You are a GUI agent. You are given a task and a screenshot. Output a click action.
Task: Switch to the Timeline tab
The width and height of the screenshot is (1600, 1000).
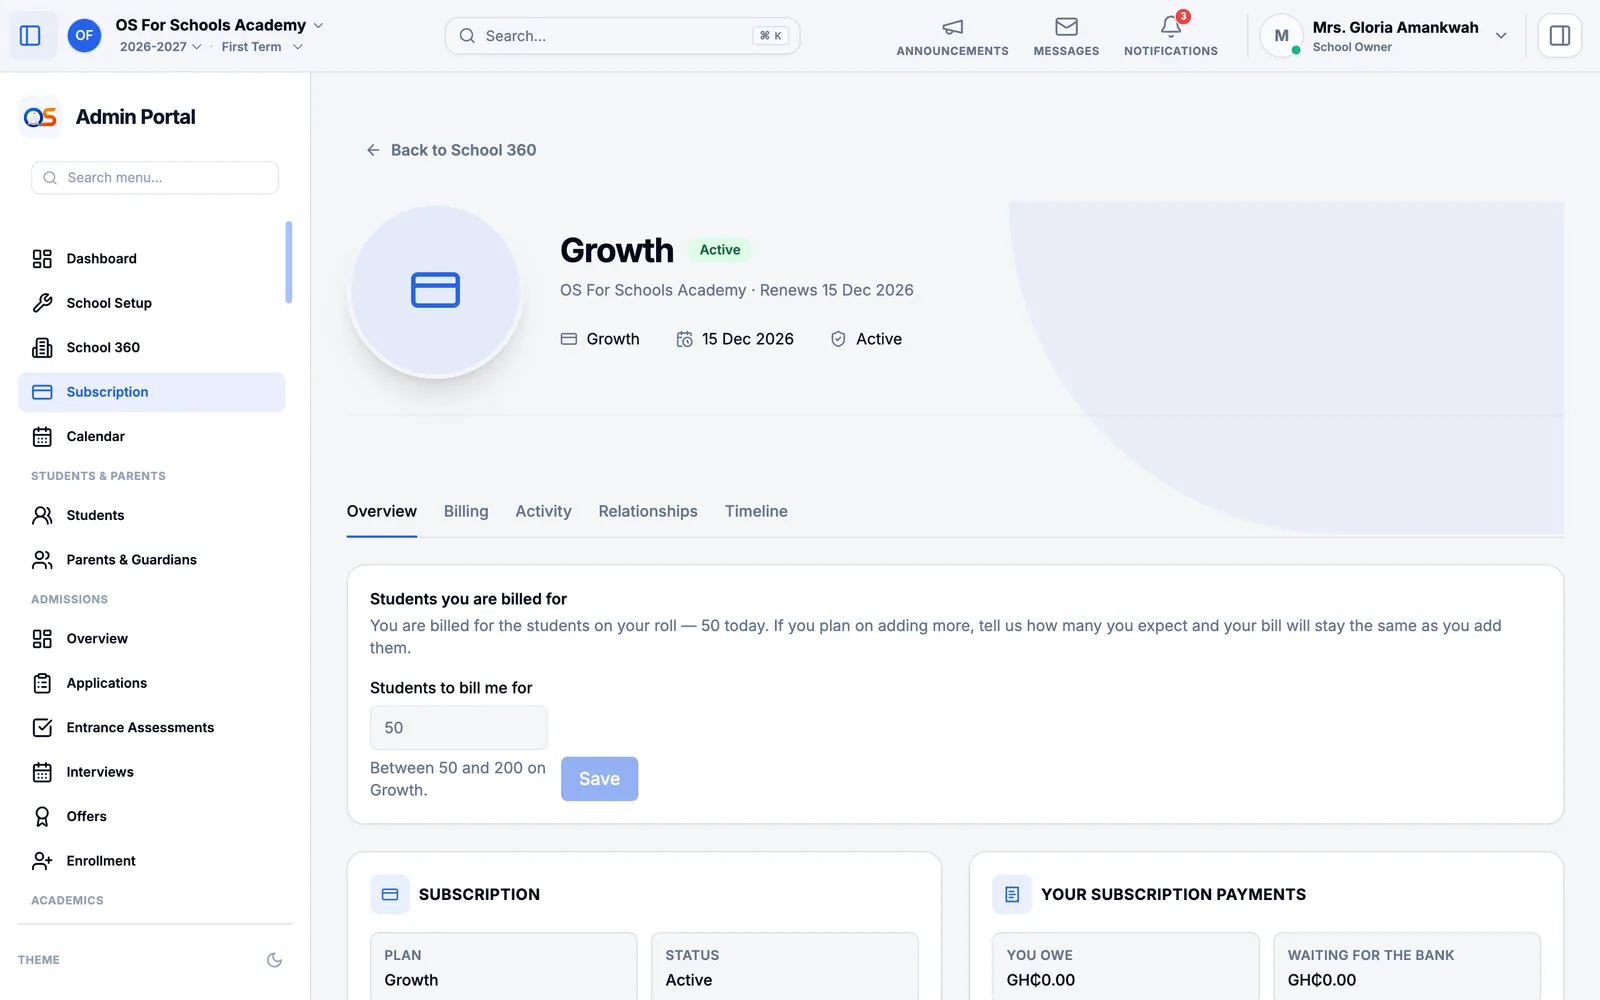[756, 511]
